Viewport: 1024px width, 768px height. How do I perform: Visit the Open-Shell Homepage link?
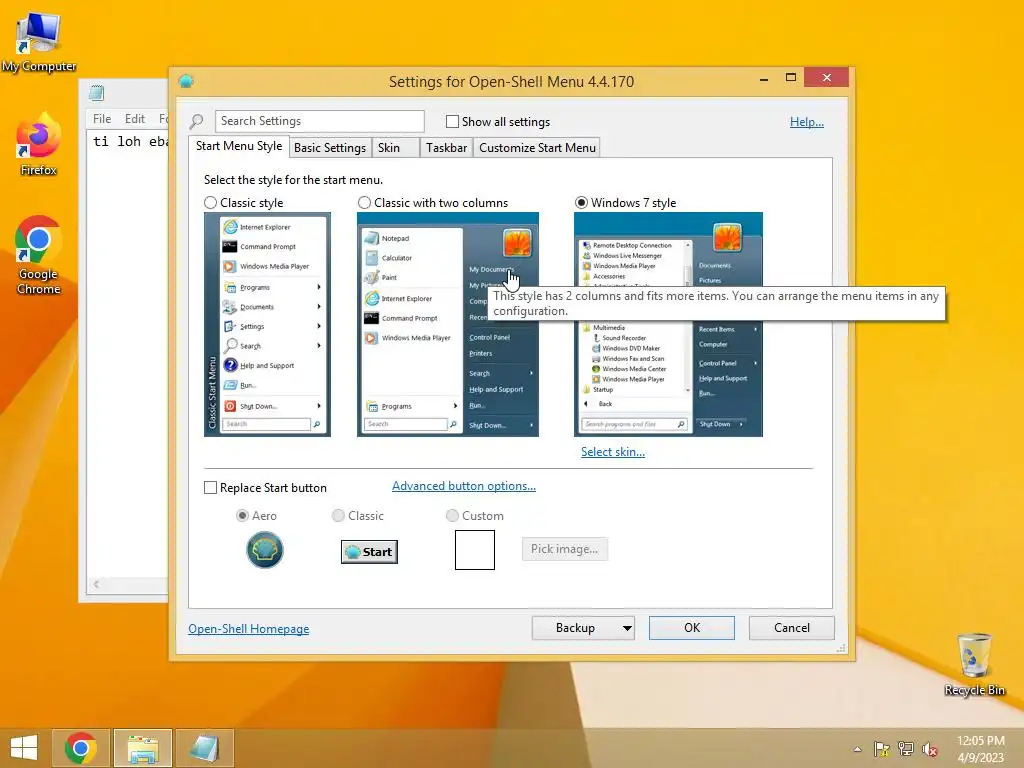(x=249, y=629)
